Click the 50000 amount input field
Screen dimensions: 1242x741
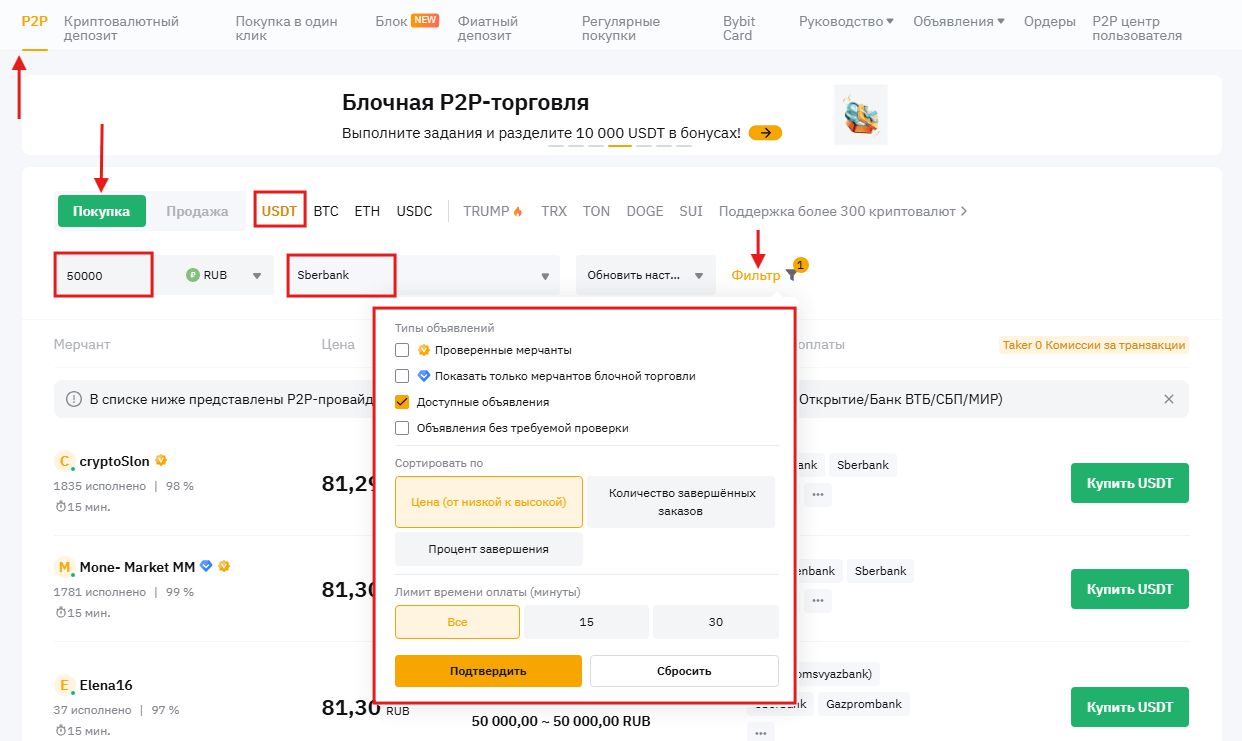[x=102, y=275]
